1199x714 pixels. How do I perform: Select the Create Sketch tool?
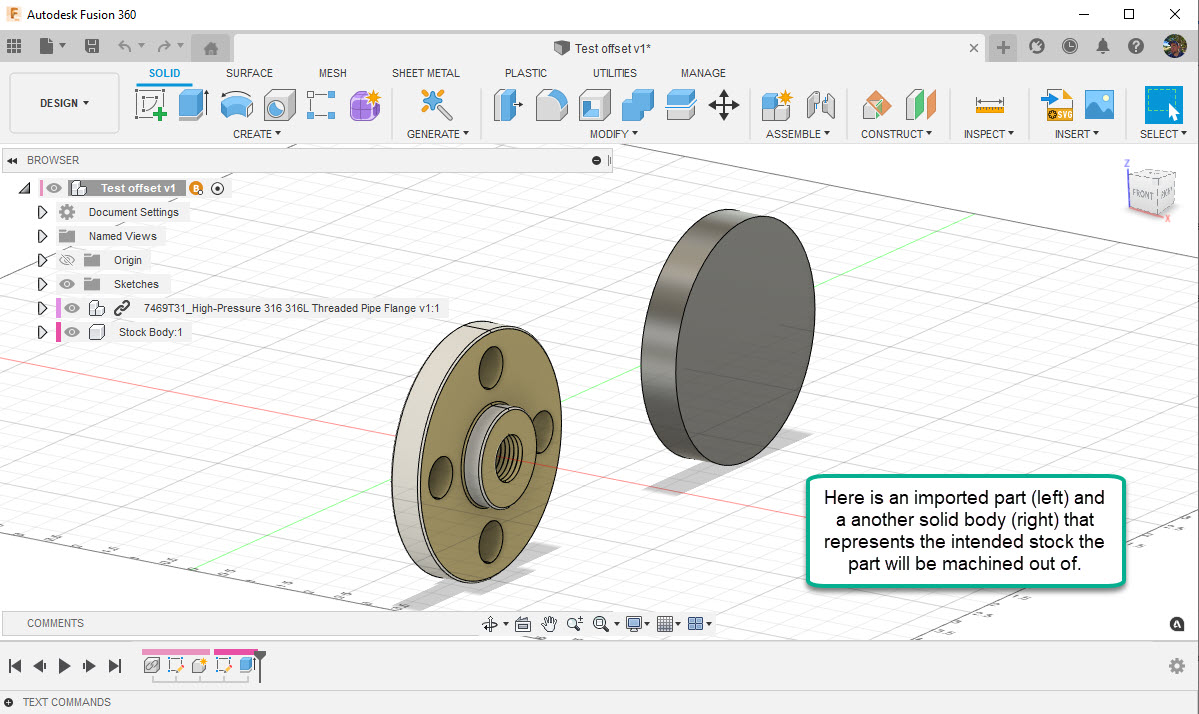coord(152,104)
